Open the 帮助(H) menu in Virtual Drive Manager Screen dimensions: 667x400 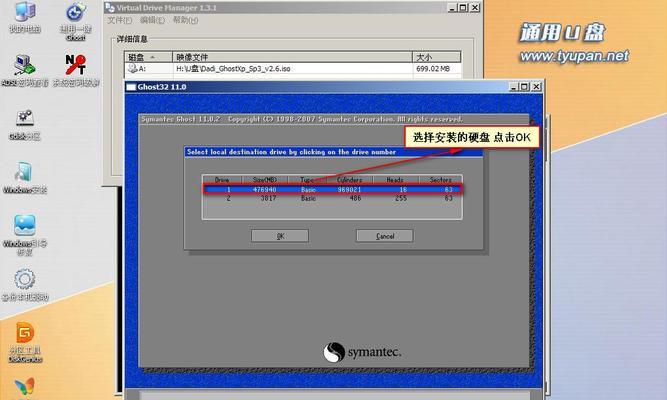(x=185, y=20)
